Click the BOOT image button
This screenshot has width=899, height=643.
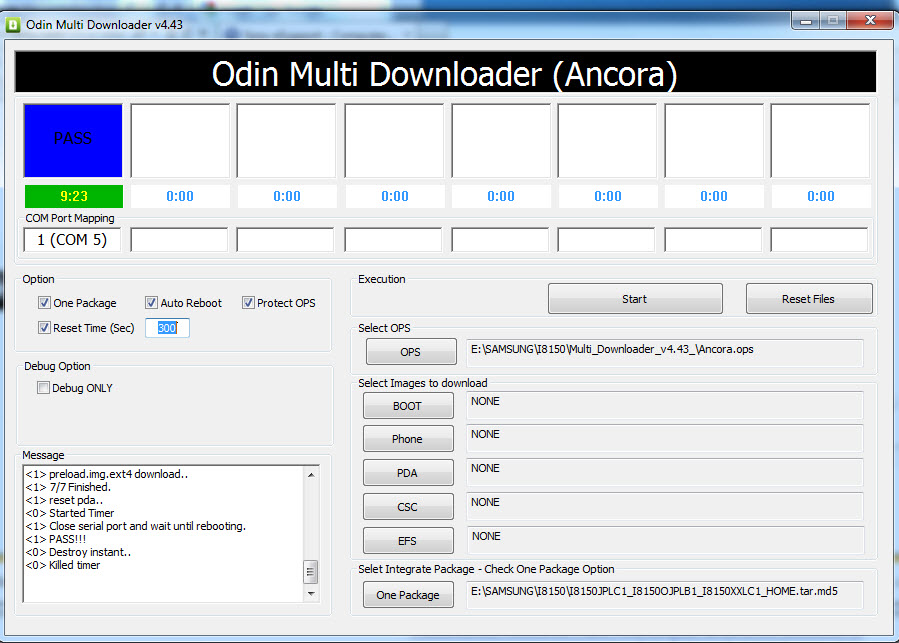pos(408,406)
